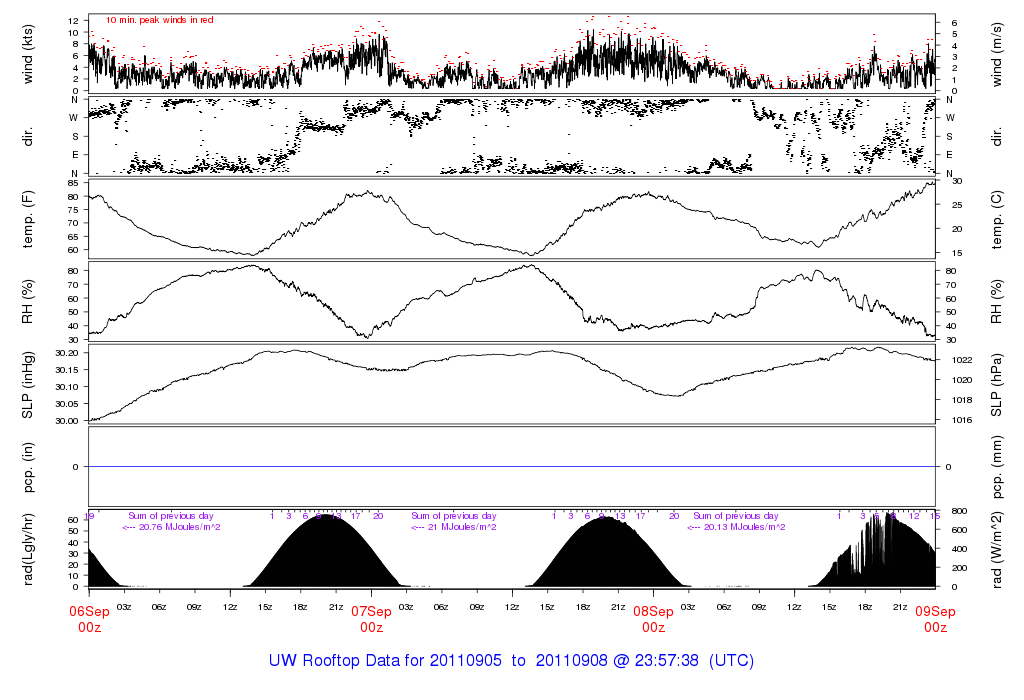Viewport: 1024px width, 700px height.
Task: Select the 'SLP (inHg)' axis label
Action: tap(27, 385)
